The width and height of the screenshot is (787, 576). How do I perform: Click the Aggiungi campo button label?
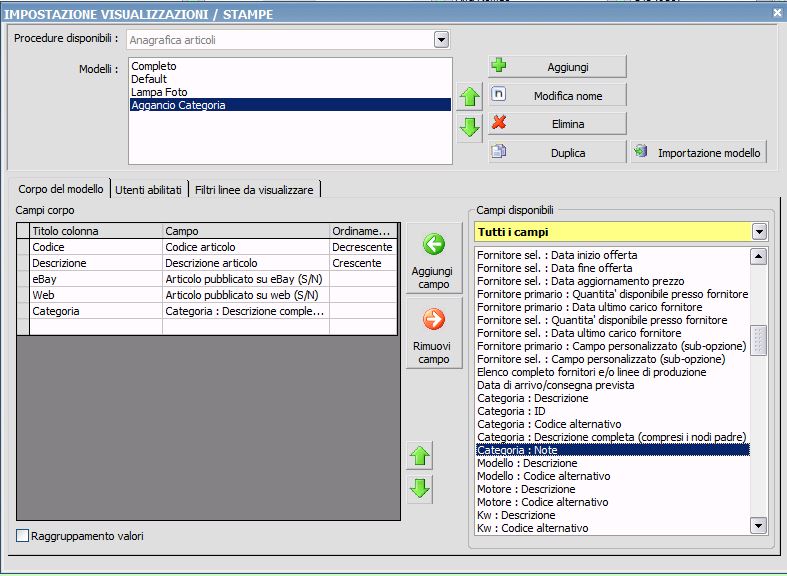(x=432, y=277)
